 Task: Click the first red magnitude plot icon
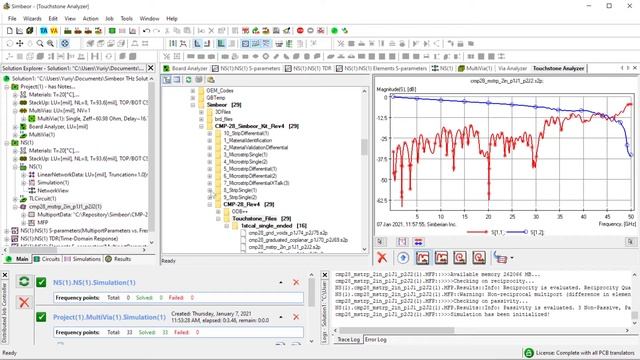[x=422, y=258]
